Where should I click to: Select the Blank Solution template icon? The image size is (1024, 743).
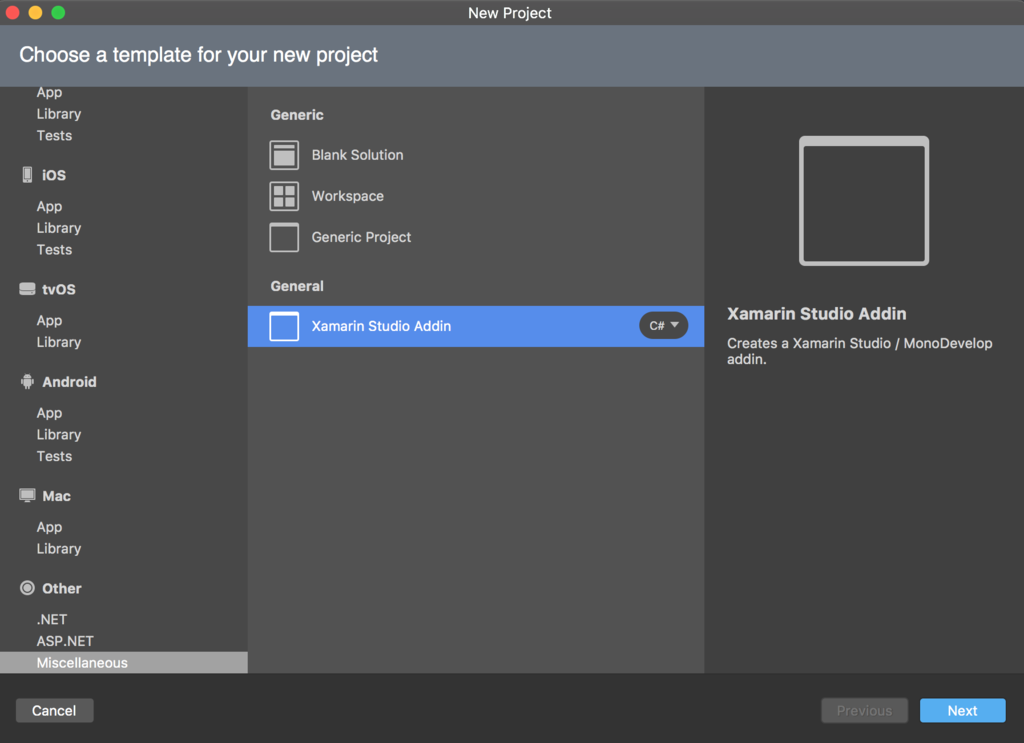tap(284, 155)
